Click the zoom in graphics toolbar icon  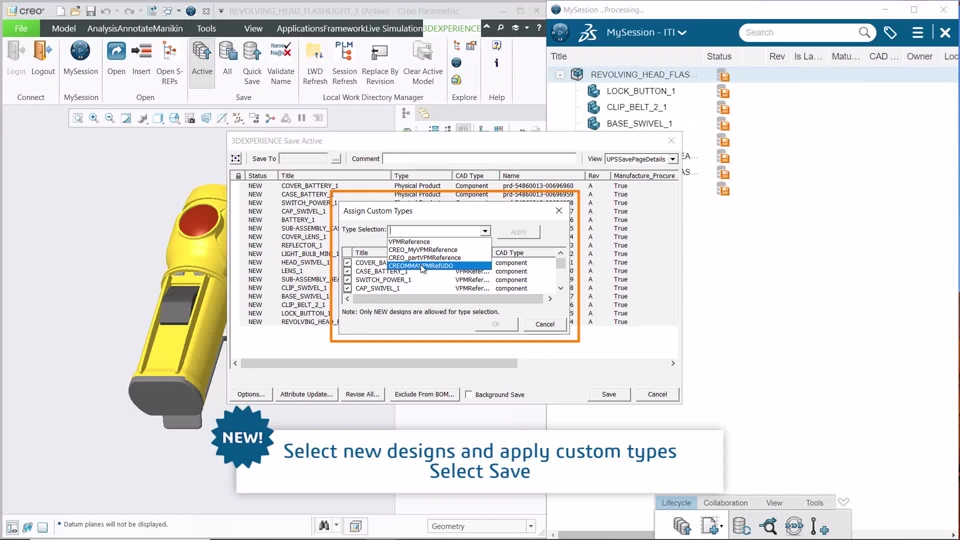pyautogui.click(x=94, y=118)
